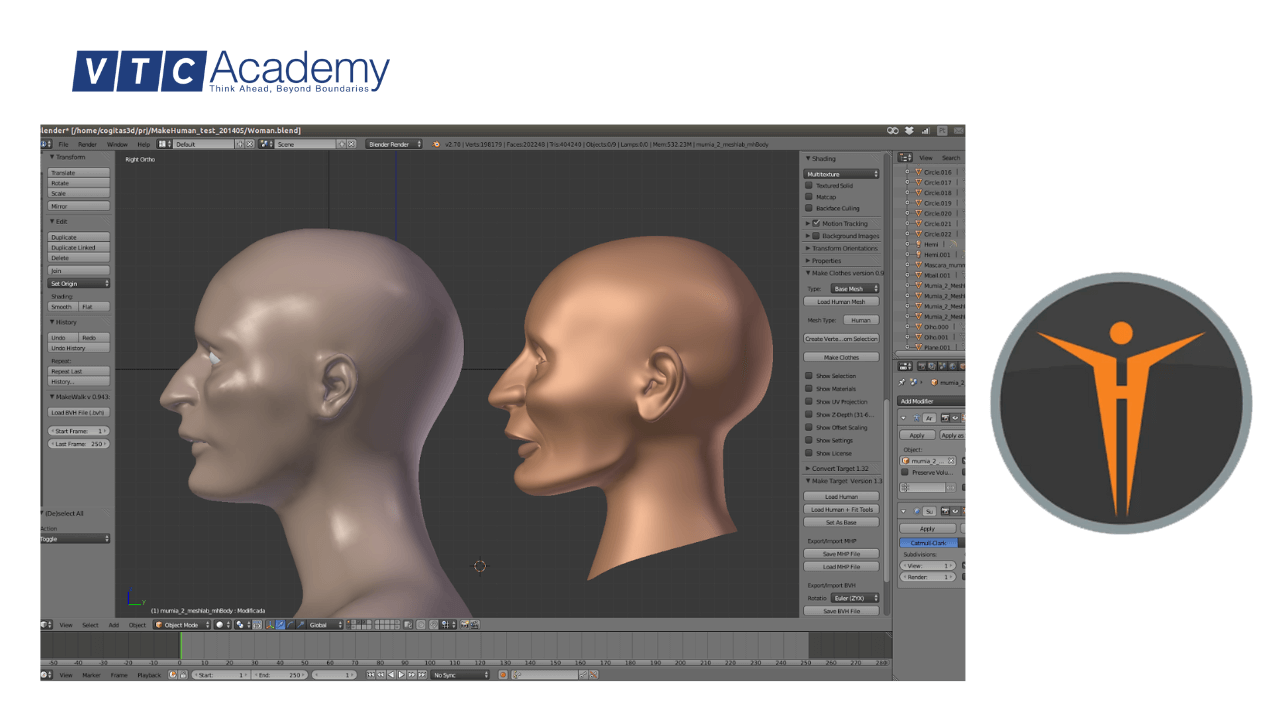Click the Dropbox icon in system tray

click(x=909, y=130)
